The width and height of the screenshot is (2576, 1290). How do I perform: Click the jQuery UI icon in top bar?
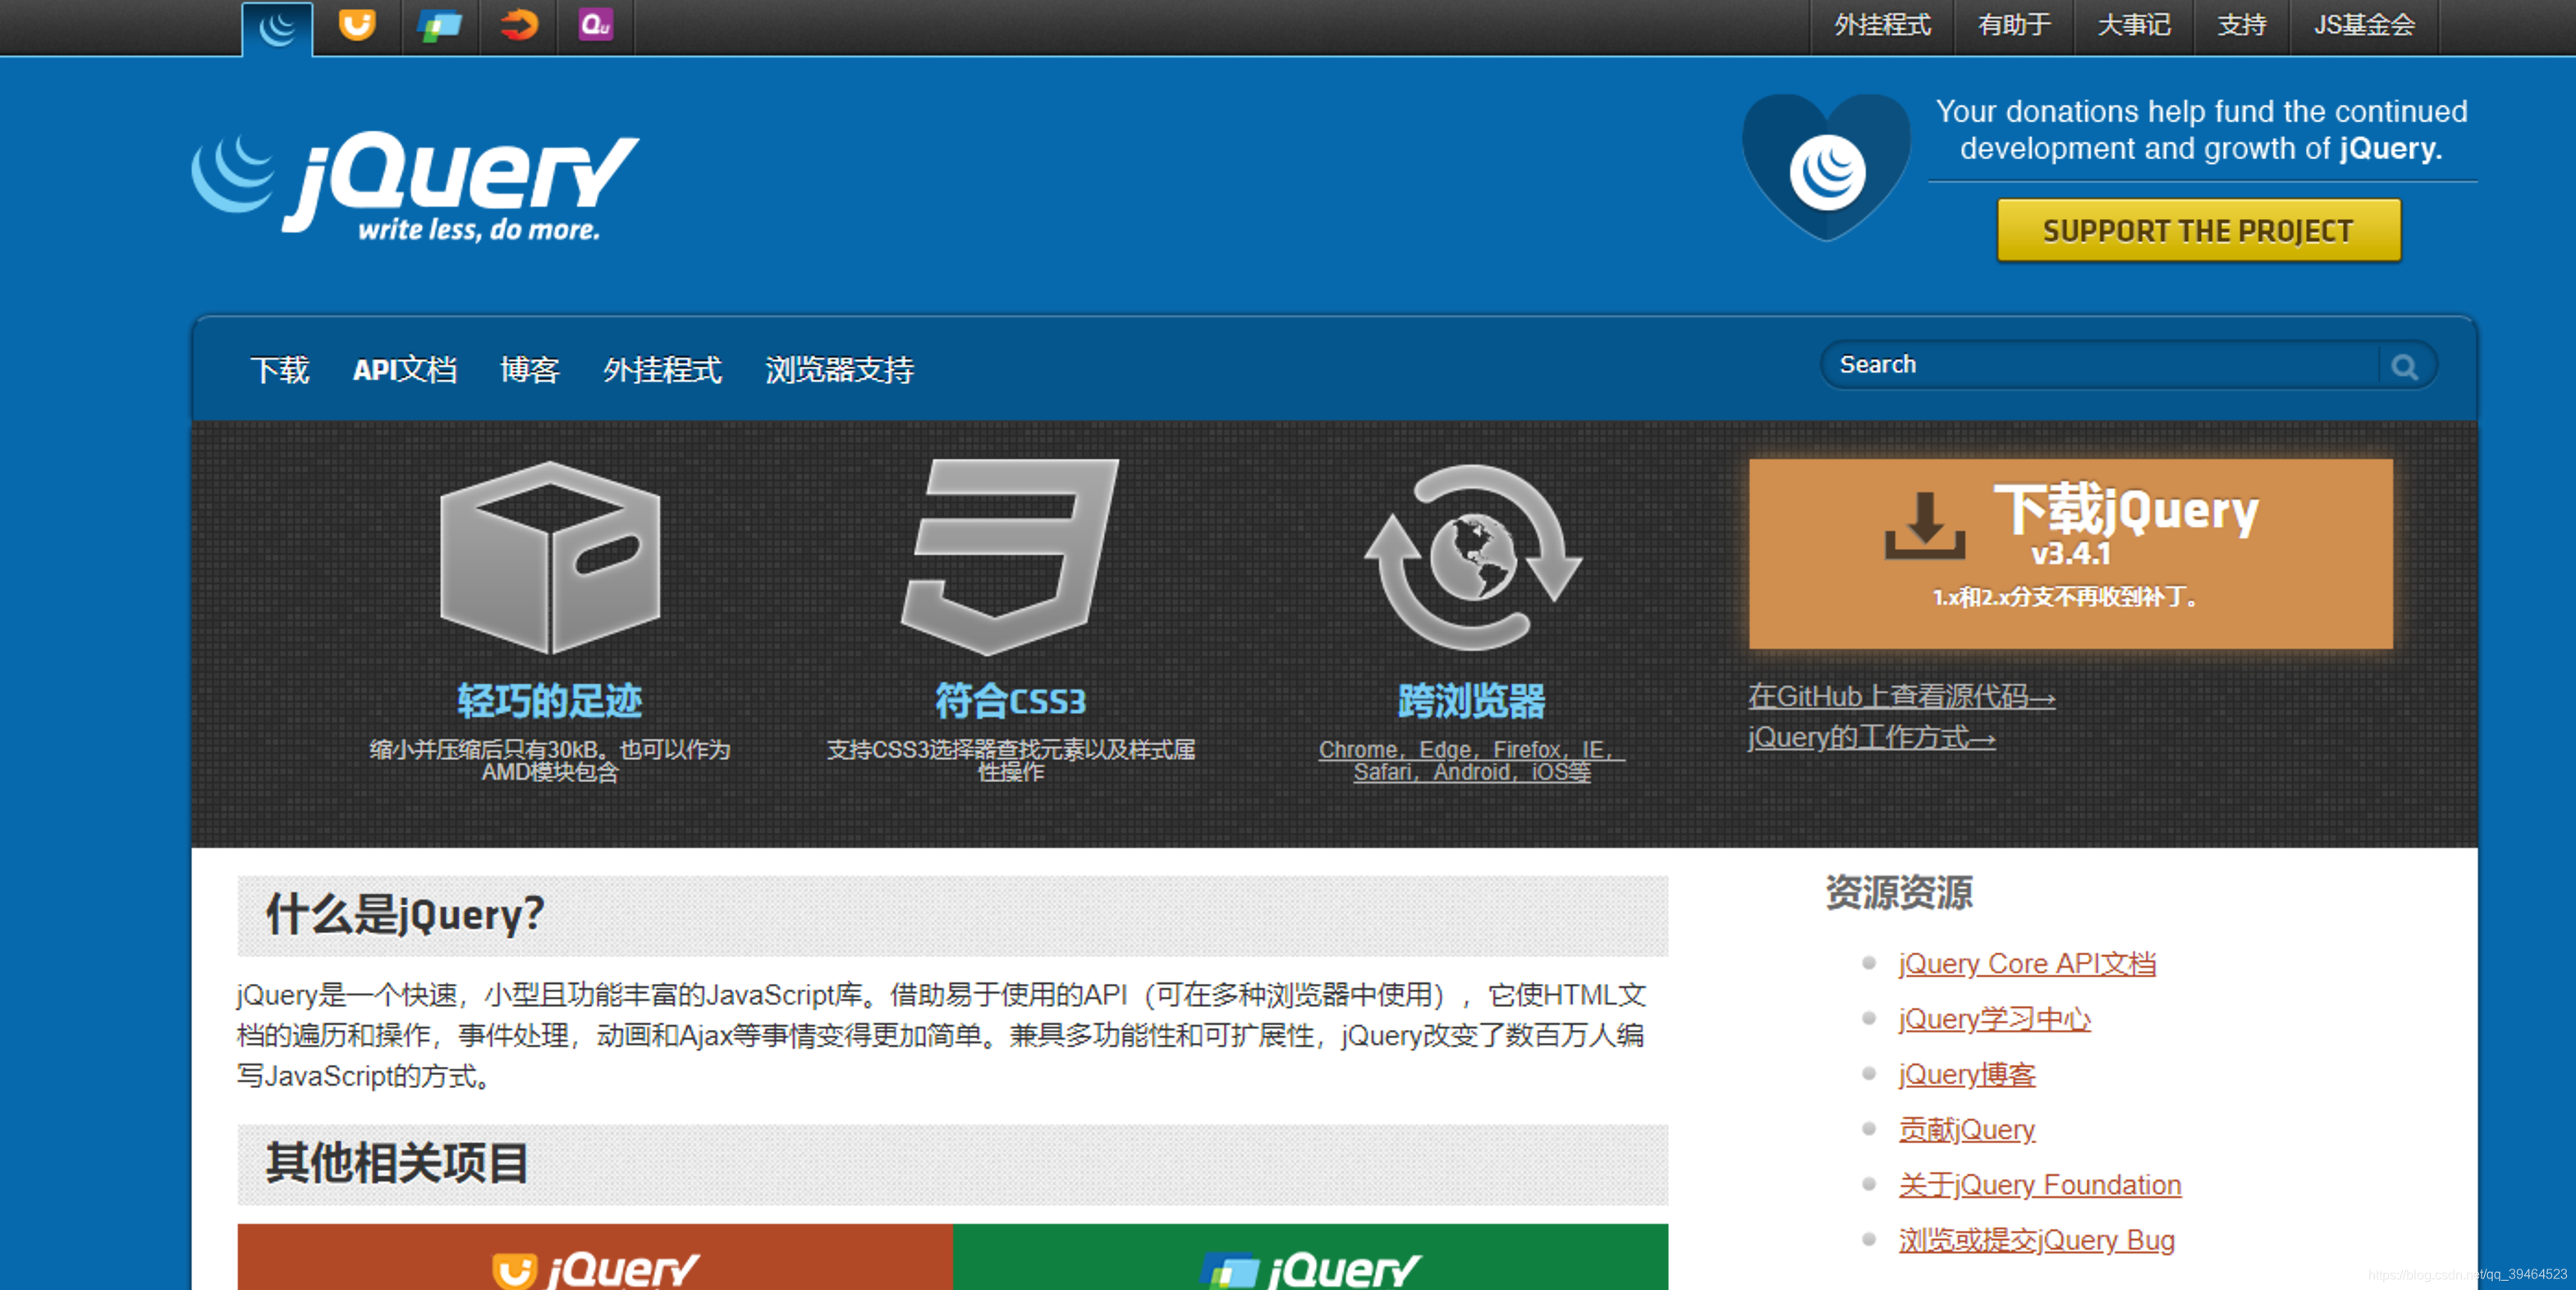pyautogui.click(x=357, y=25)
